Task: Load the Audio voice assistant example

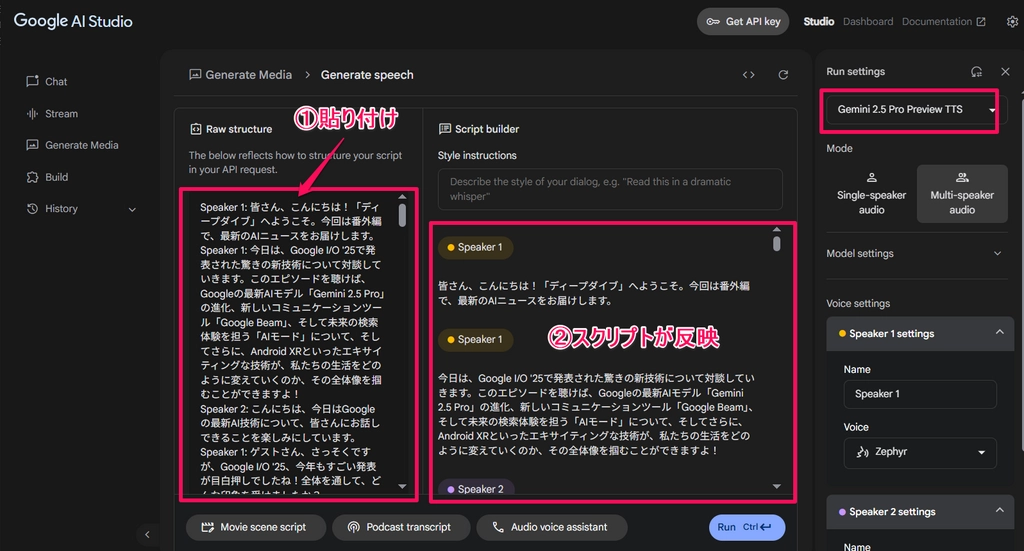Action: point(552,527)
